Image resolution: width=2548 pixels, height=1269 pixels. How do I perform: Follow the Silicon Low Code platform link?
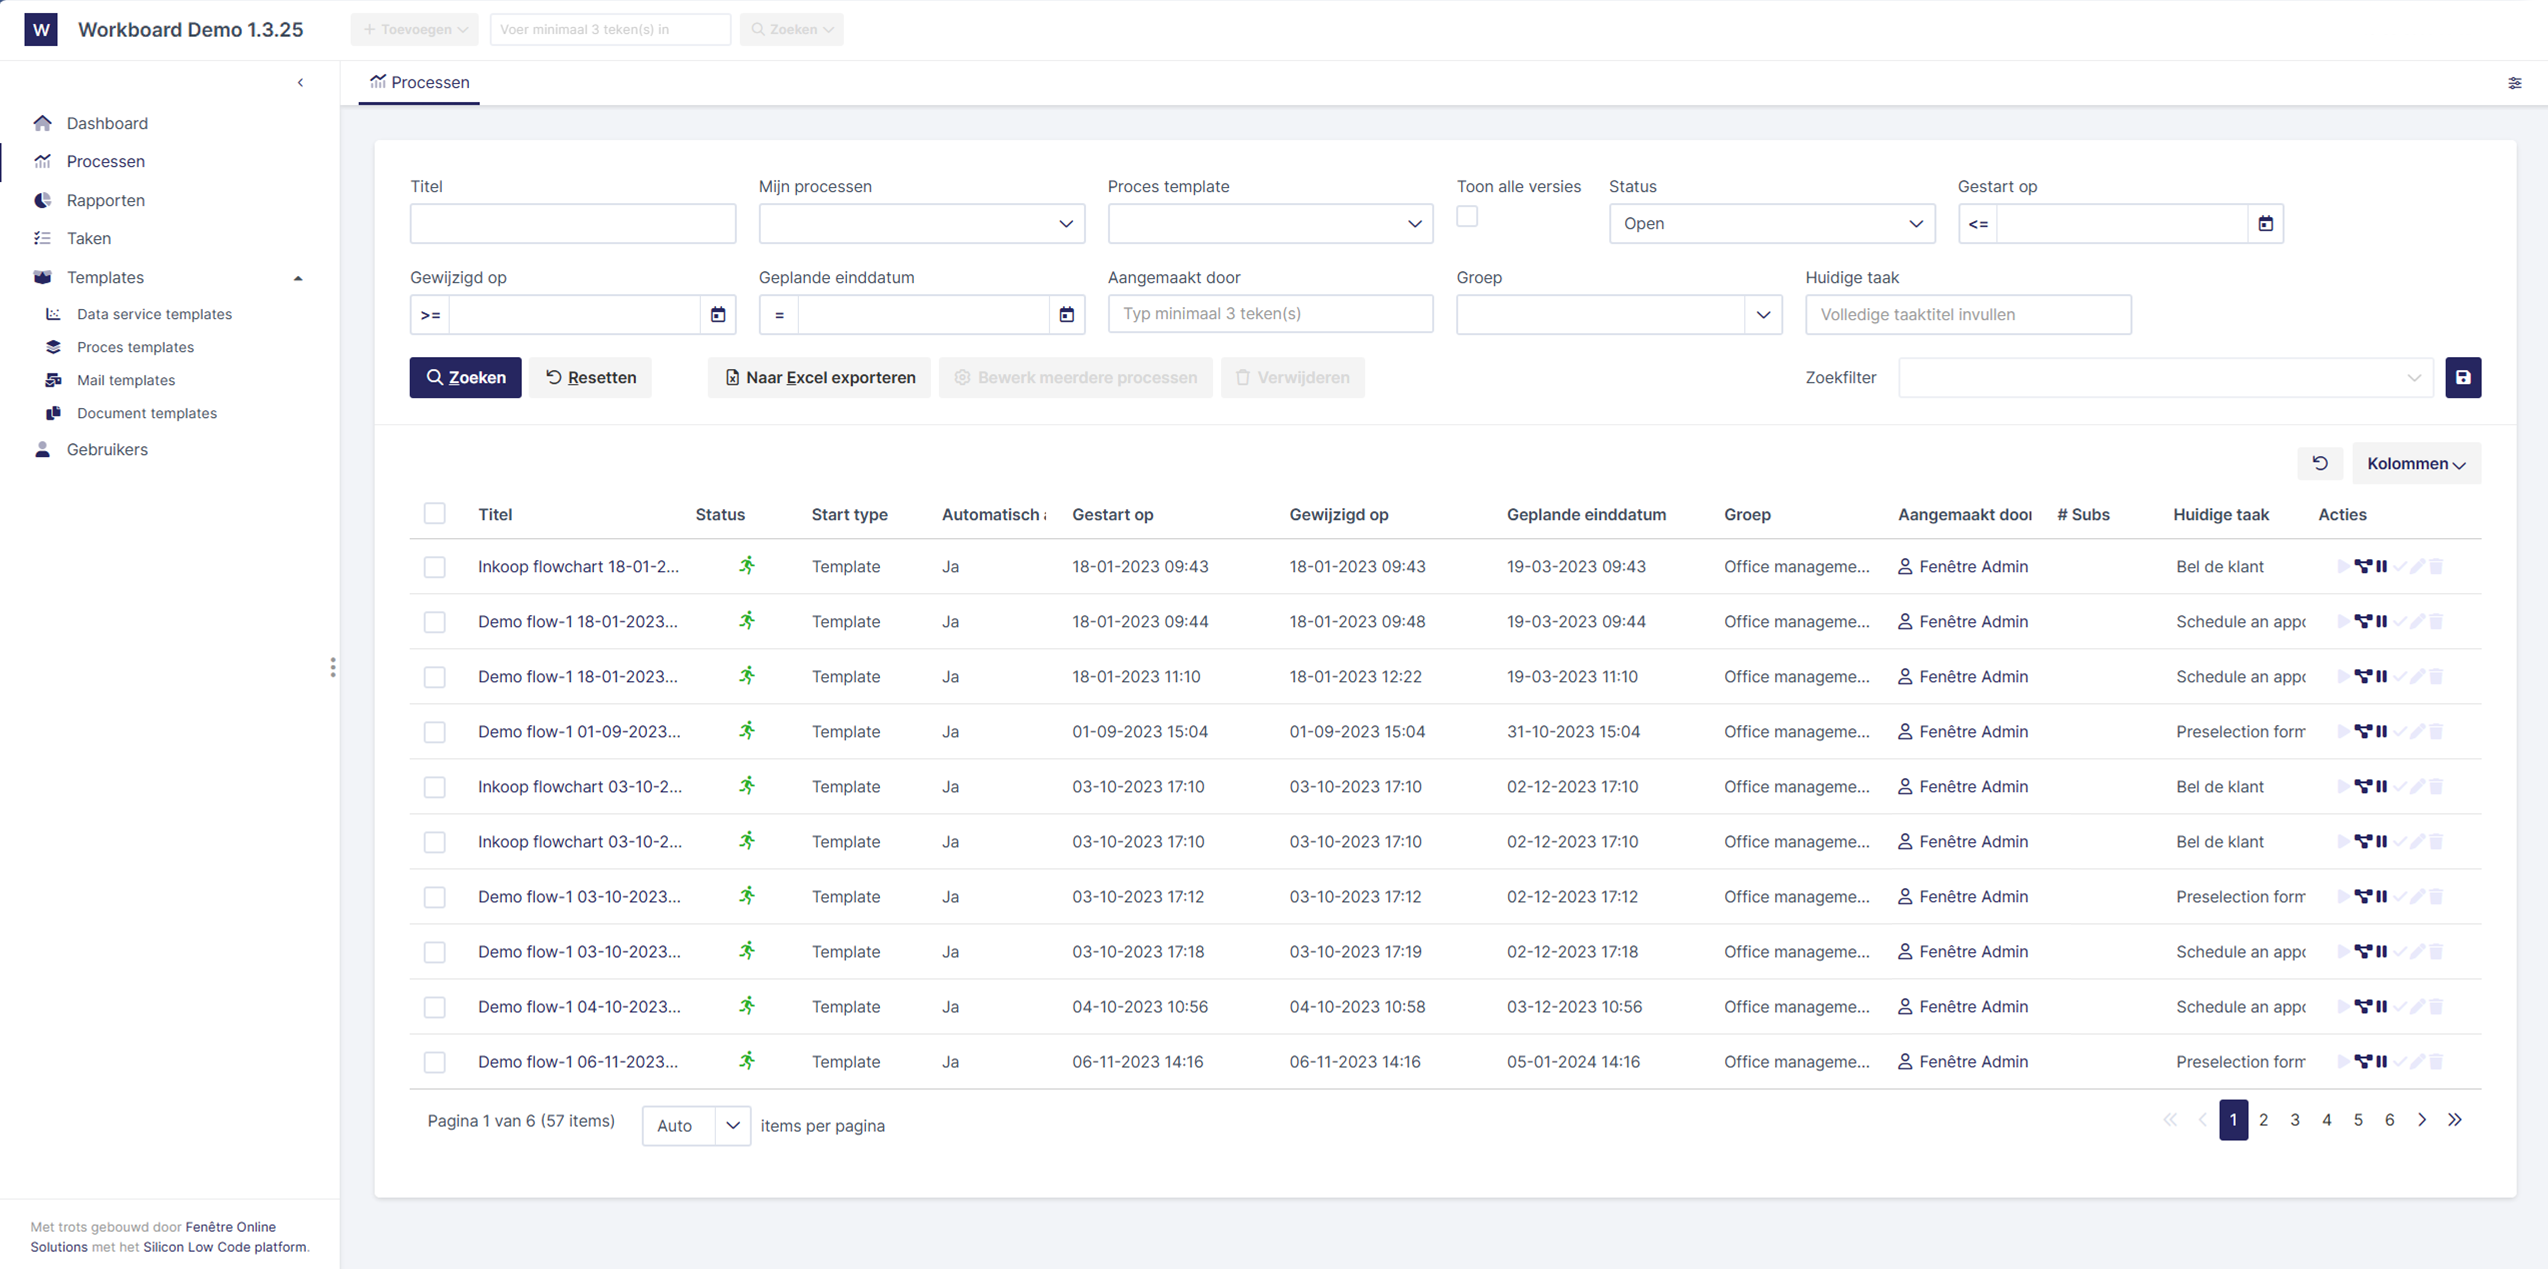224,1247
